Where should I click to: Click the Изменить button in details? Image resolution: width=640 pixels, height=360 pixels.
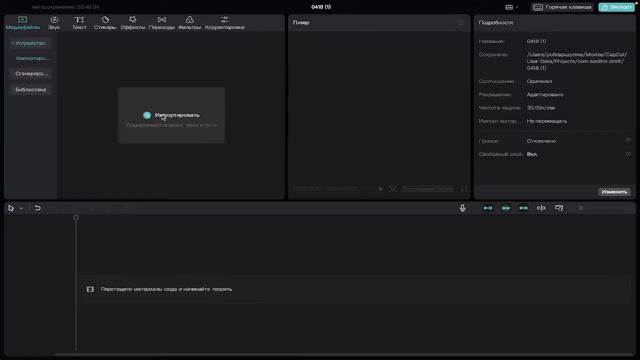click(x=614, y=192)
